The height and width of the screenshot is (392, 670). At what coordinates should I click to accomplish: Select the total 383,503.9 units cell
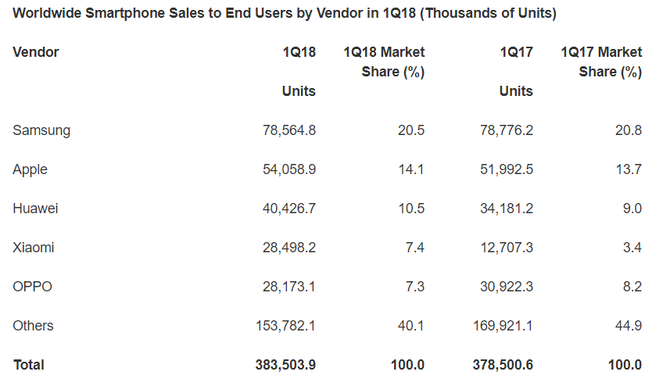[x=285, y=365]
